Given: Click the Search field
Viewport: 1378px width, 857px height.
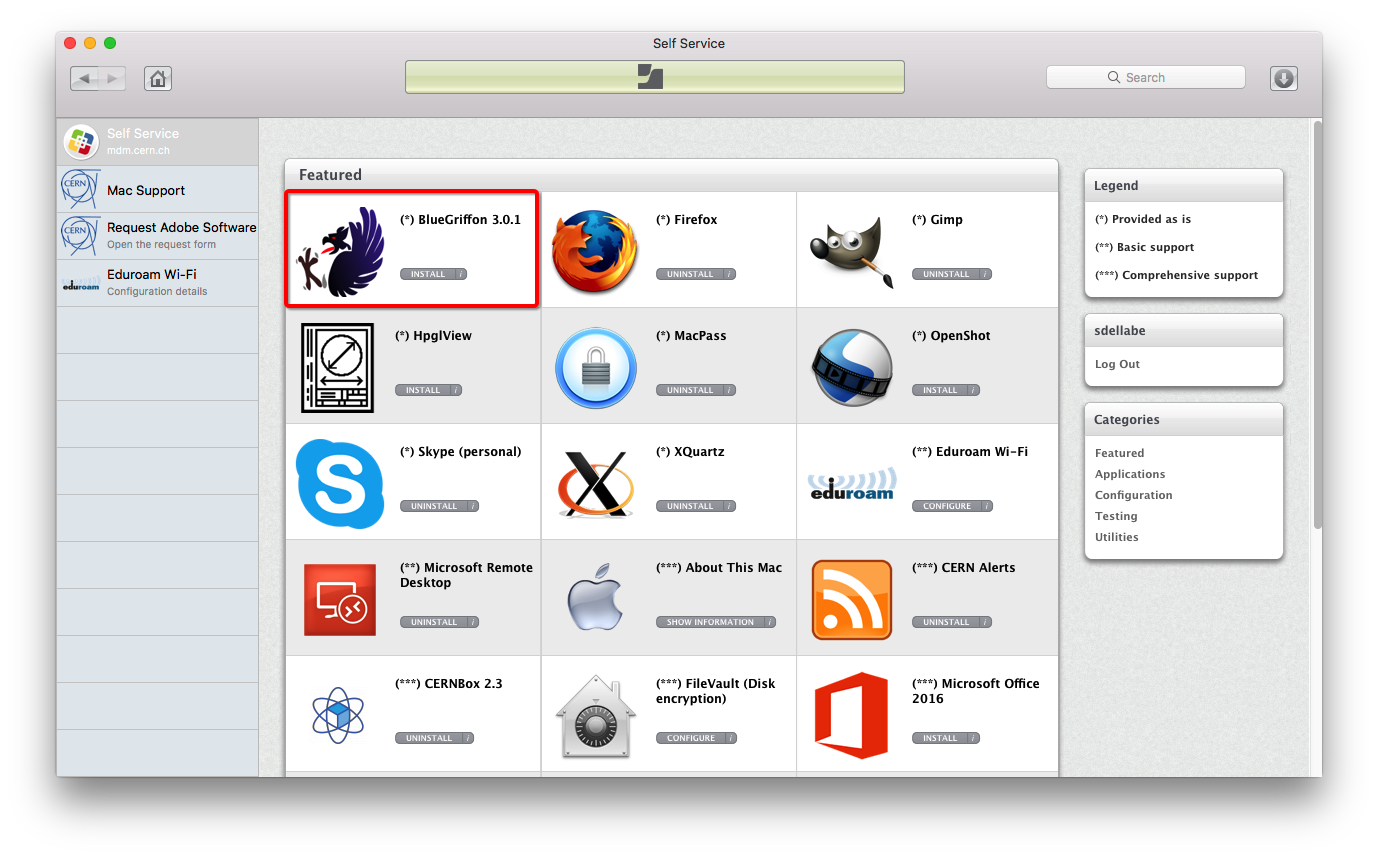Looking at the screenshot, I should [1146, 77].
